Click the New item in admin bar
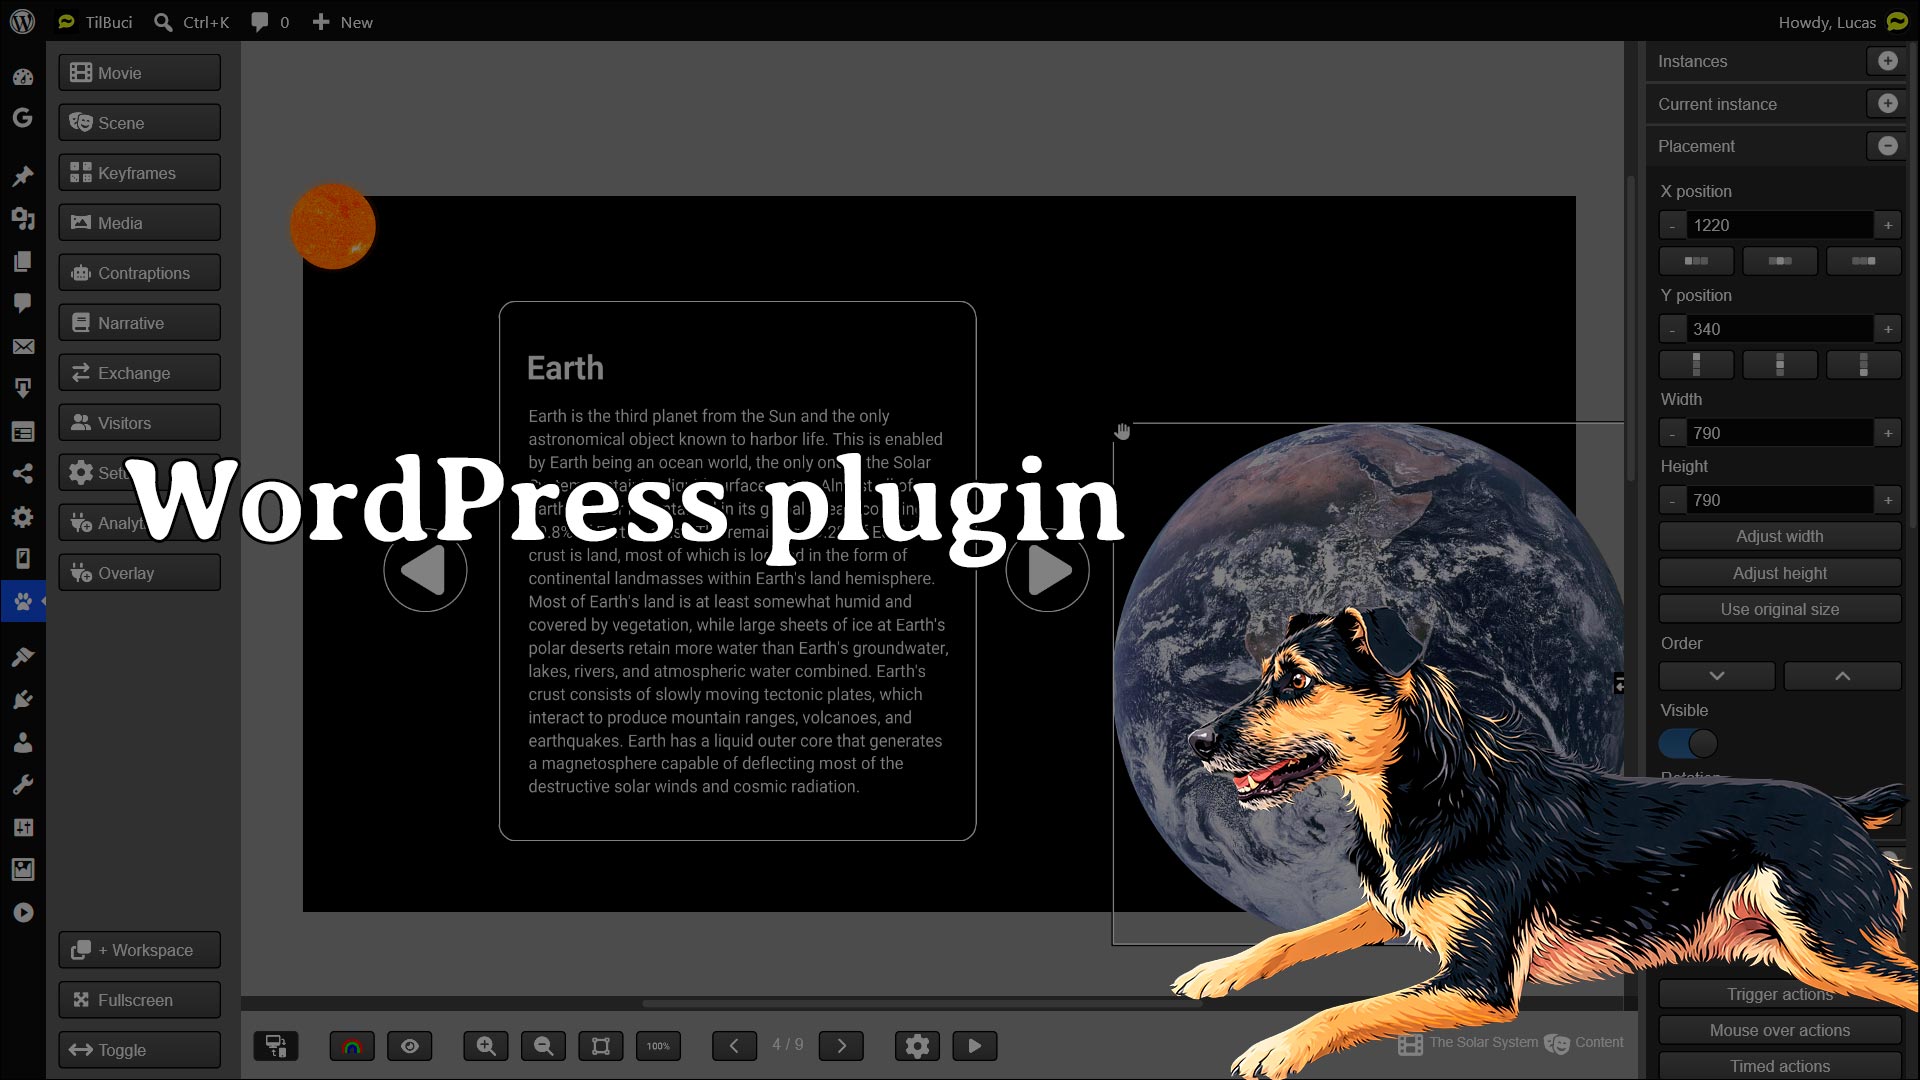The width and height of the screenshot is (1920, 1080). point(342,22)
